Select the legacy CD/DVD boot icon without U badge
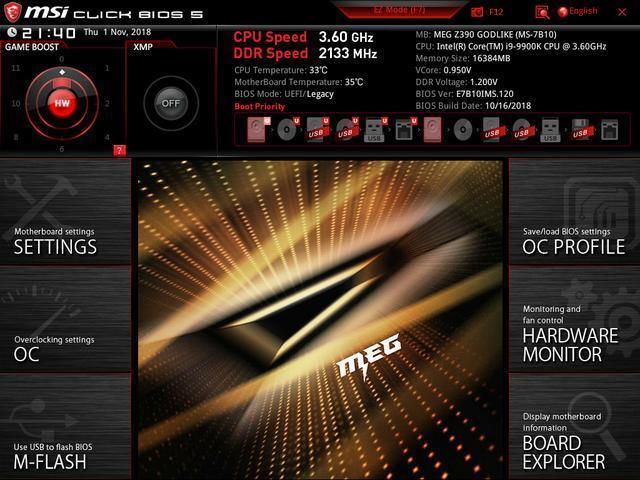This screenshot has height=480, width=640. (x=463, y=130)
